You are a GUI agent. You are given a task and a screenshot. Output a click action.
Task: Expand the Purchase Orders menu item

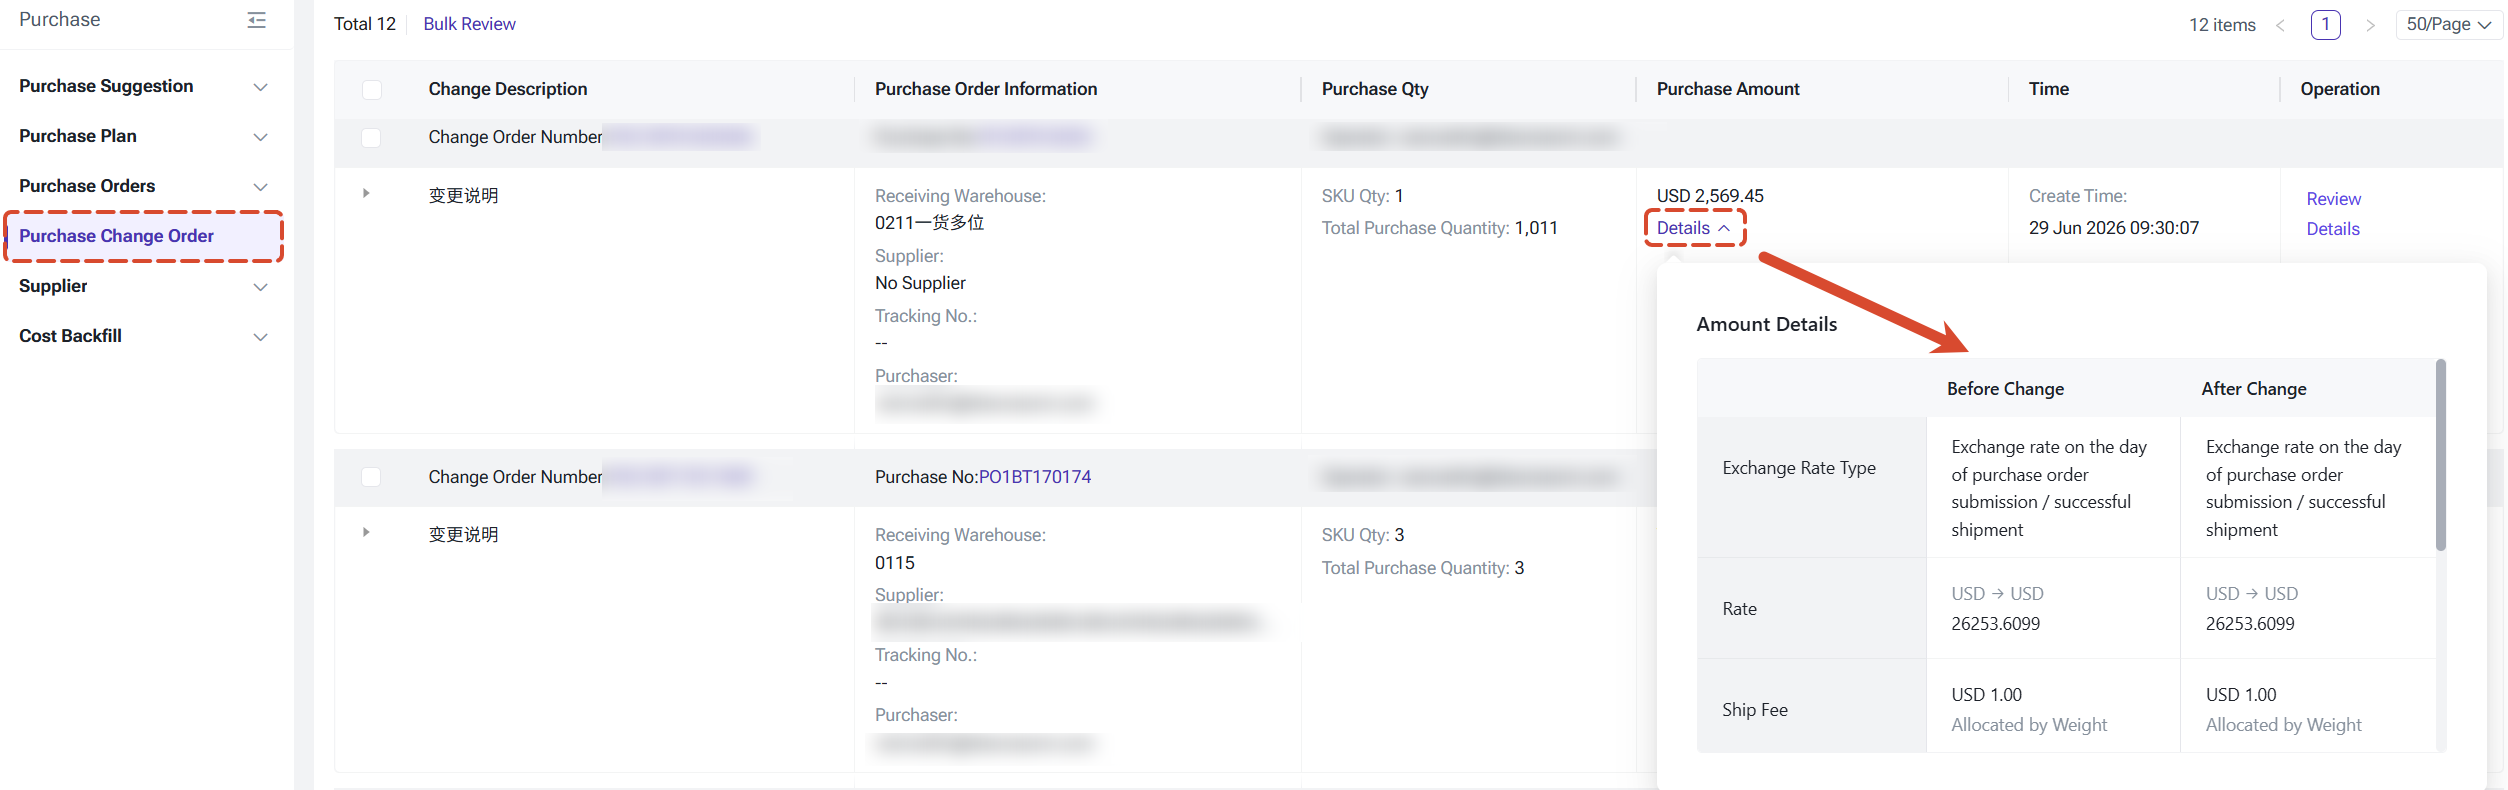[x=144, y=186]
